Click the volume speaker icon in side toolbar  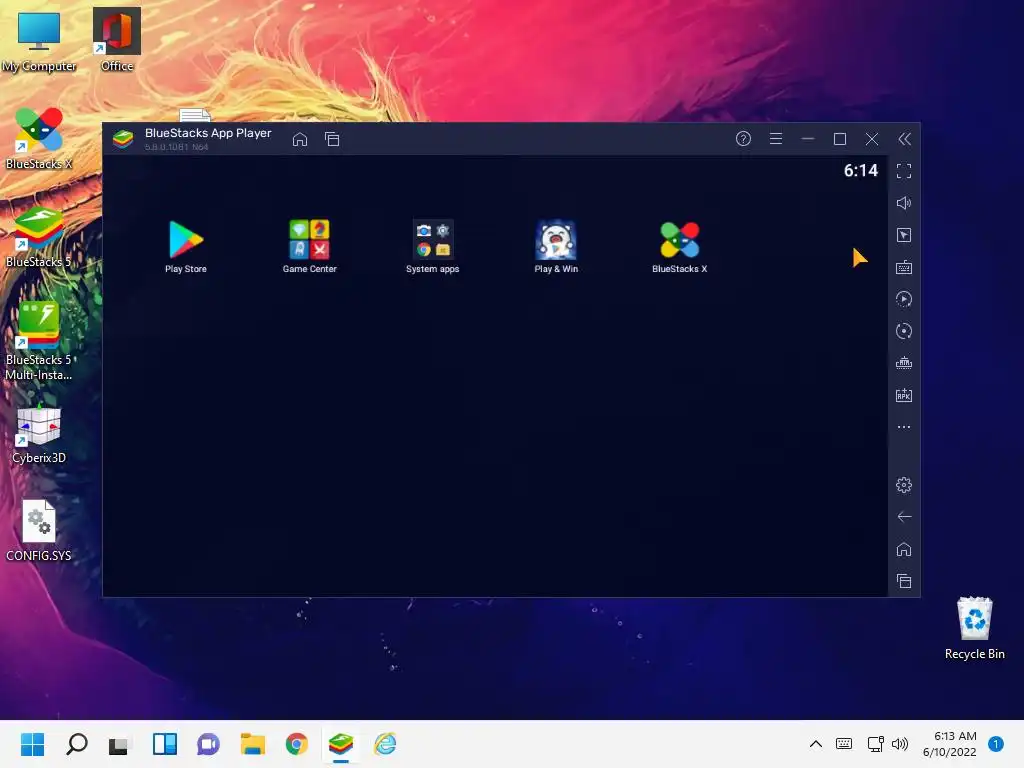pyautogui.click(x=904, y=203)
